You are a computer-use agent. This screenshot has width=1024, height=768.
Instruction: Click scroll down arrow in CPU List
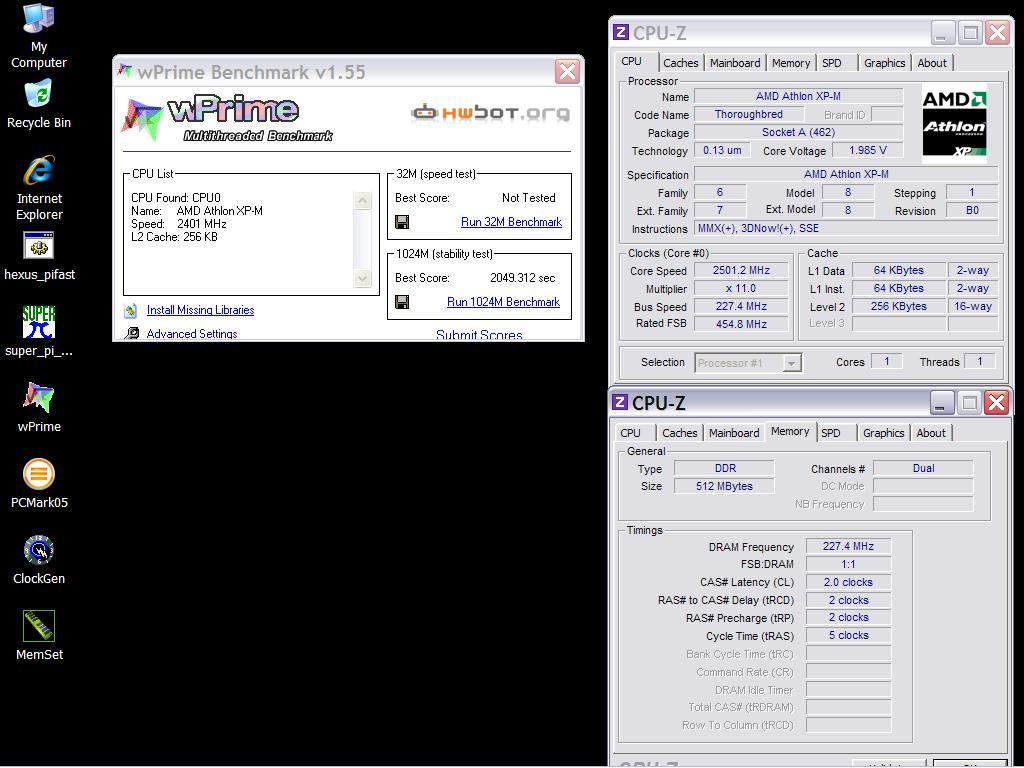(x=362, y=278)
